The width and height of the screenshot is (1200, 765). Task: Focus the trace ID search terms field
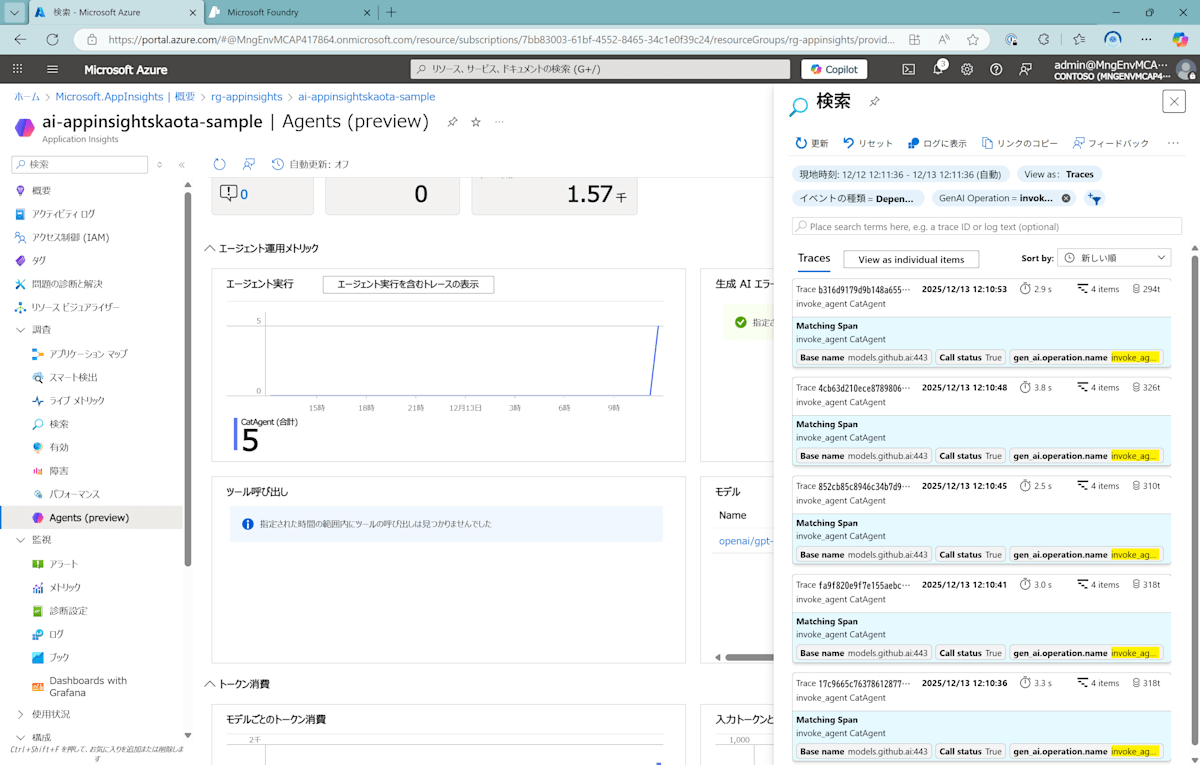click(x=987, y=227)
